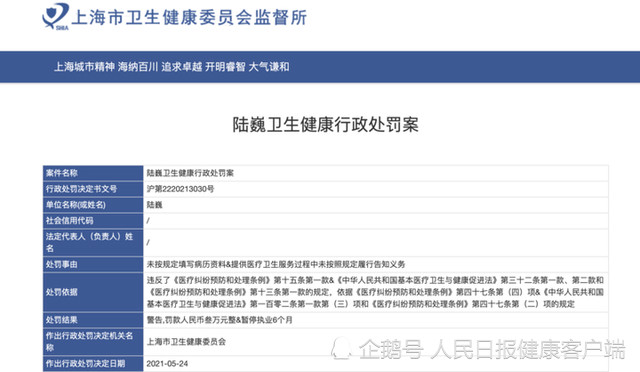Click the 处罚依据 label cell
Viewport: 640px width, 372px height.
pos(93,292)
